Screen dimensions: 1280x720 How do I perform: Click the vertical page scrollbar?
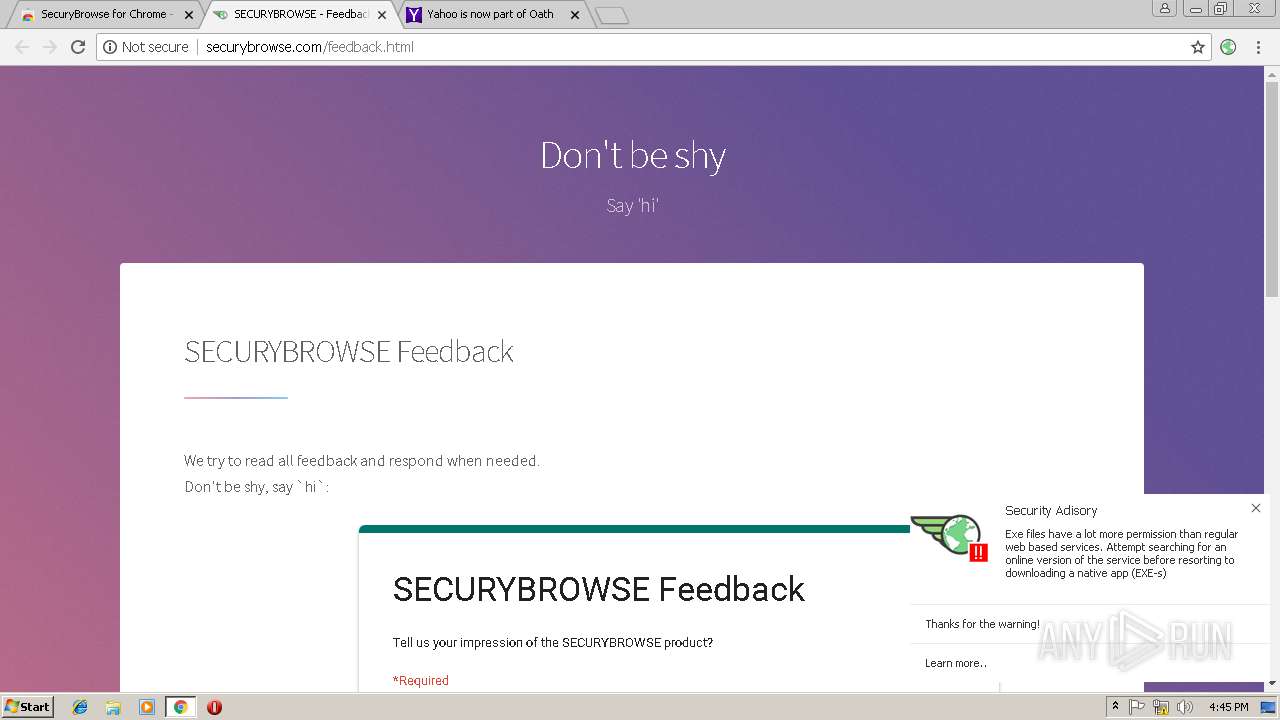[x=1272, y=187]
